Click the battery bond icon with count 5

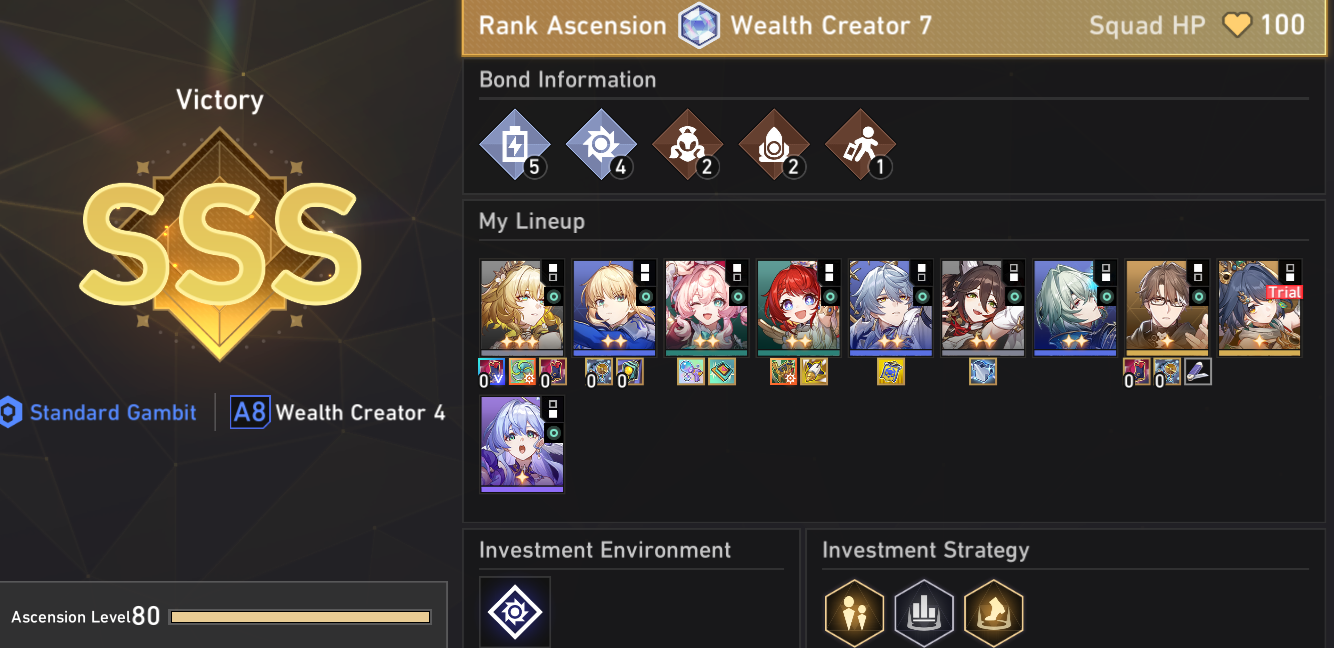click(x=514, y=144)
